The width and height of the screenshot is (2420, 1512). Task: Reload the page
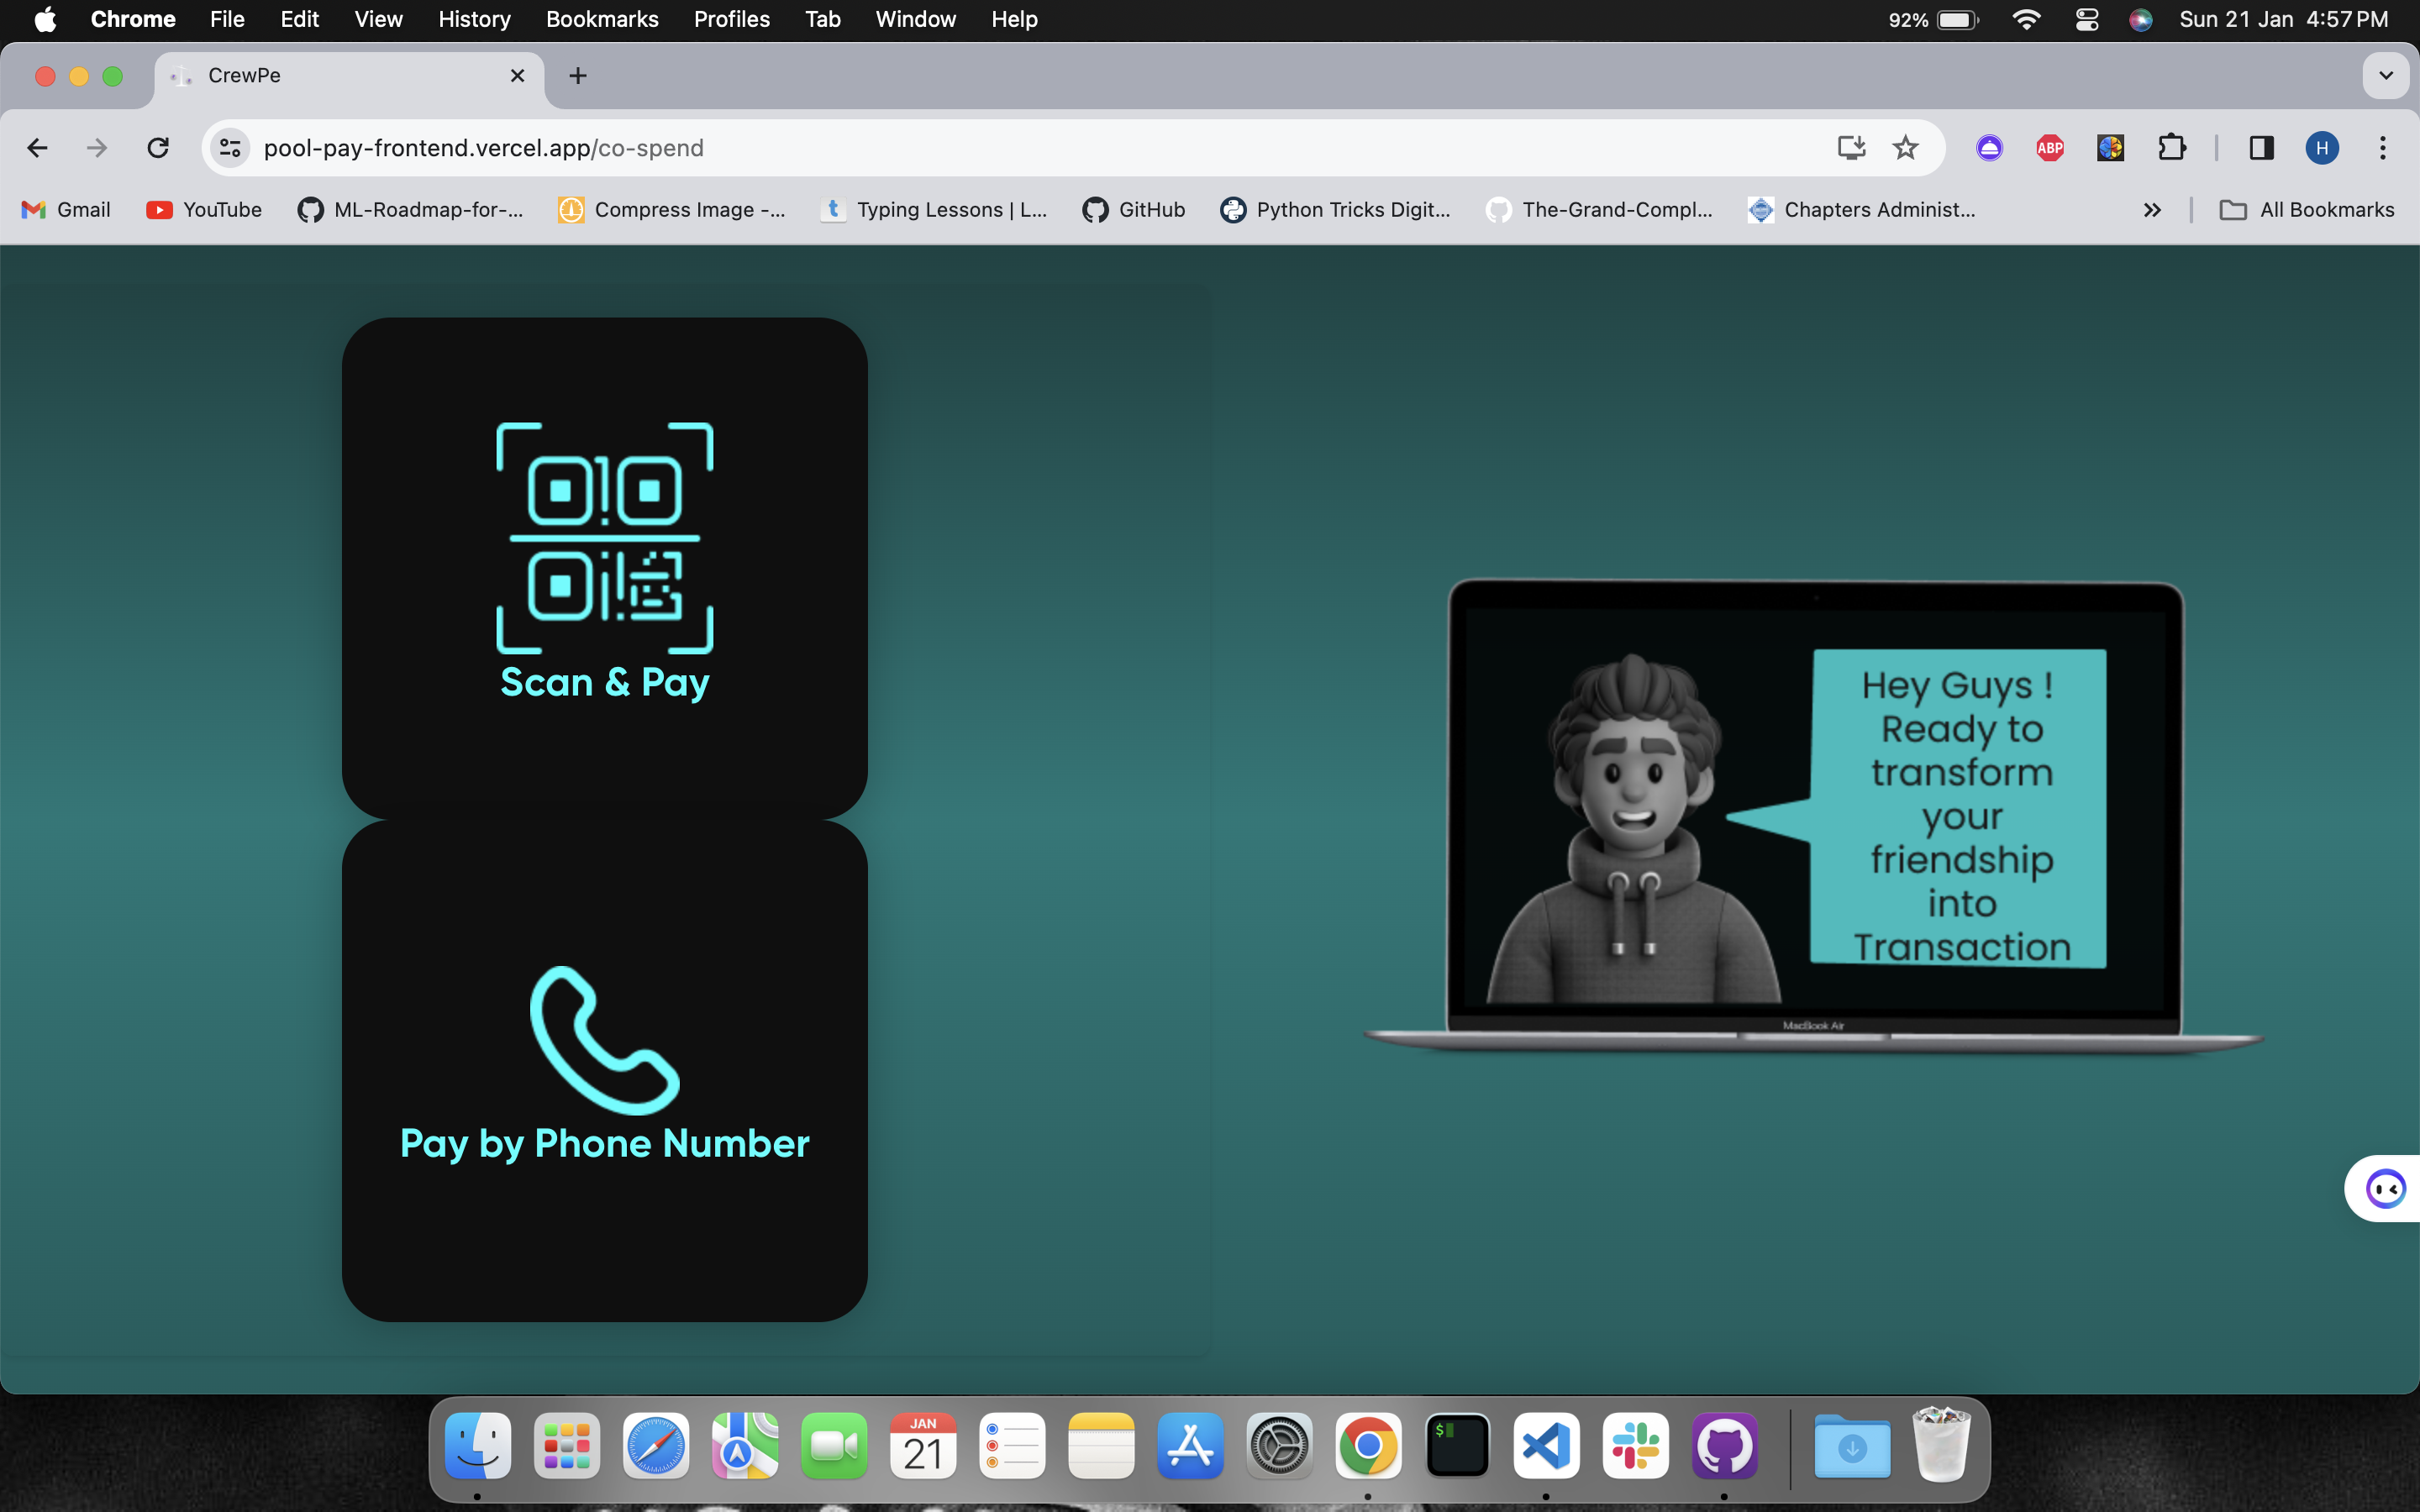tap(158, 148)
